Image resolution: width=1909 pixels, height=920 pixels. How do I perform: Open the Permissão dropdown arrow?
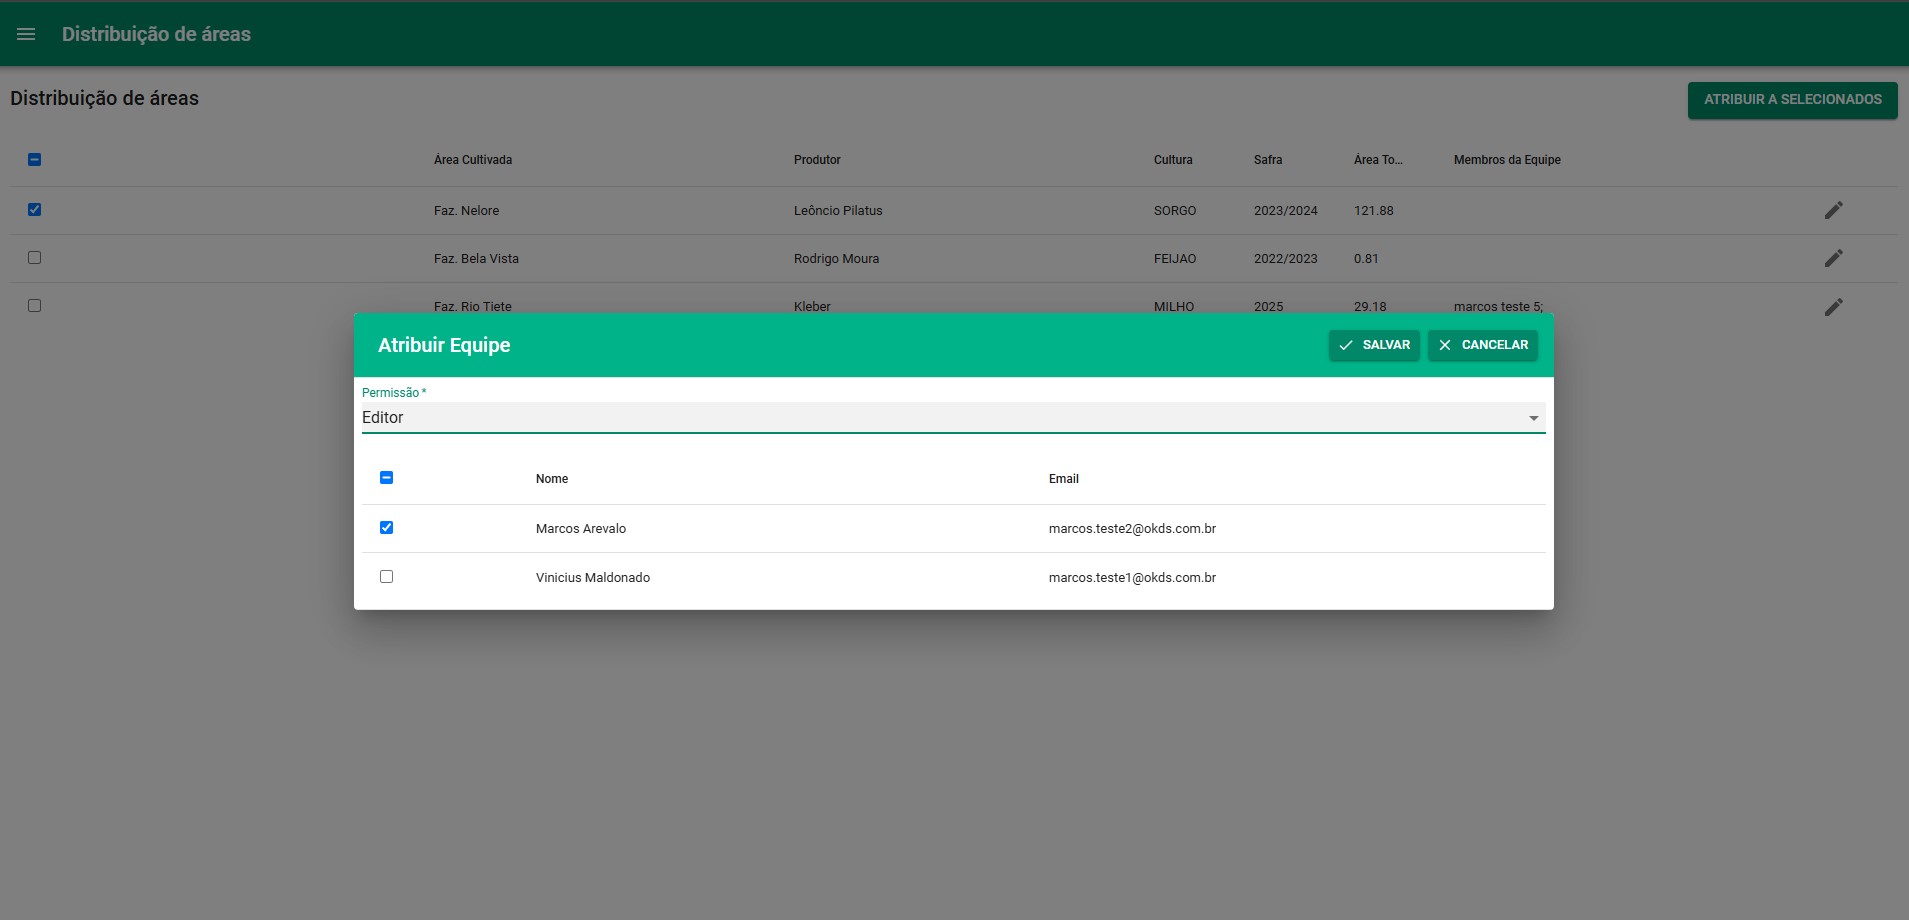point(1533,418)
